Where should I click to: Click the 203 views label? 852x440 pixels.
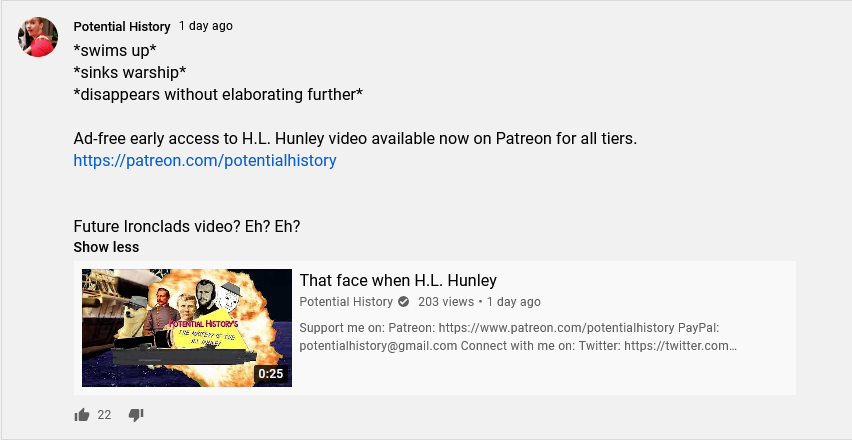446,301
